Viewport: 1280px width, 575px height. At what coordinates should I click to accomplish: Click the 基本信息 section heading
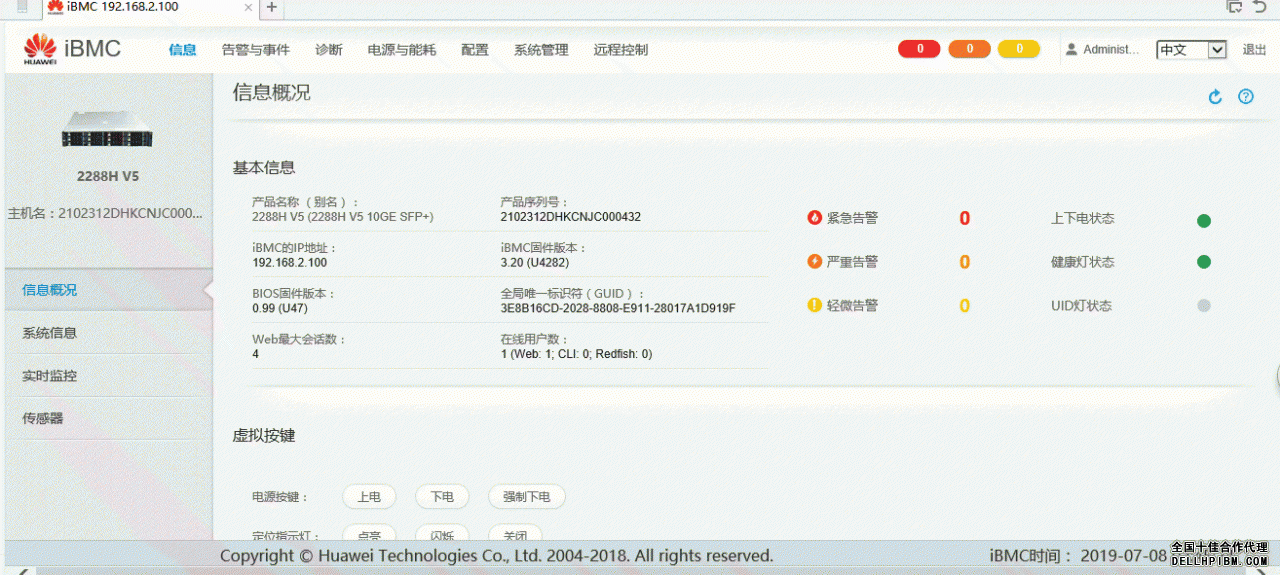point(264,168)
